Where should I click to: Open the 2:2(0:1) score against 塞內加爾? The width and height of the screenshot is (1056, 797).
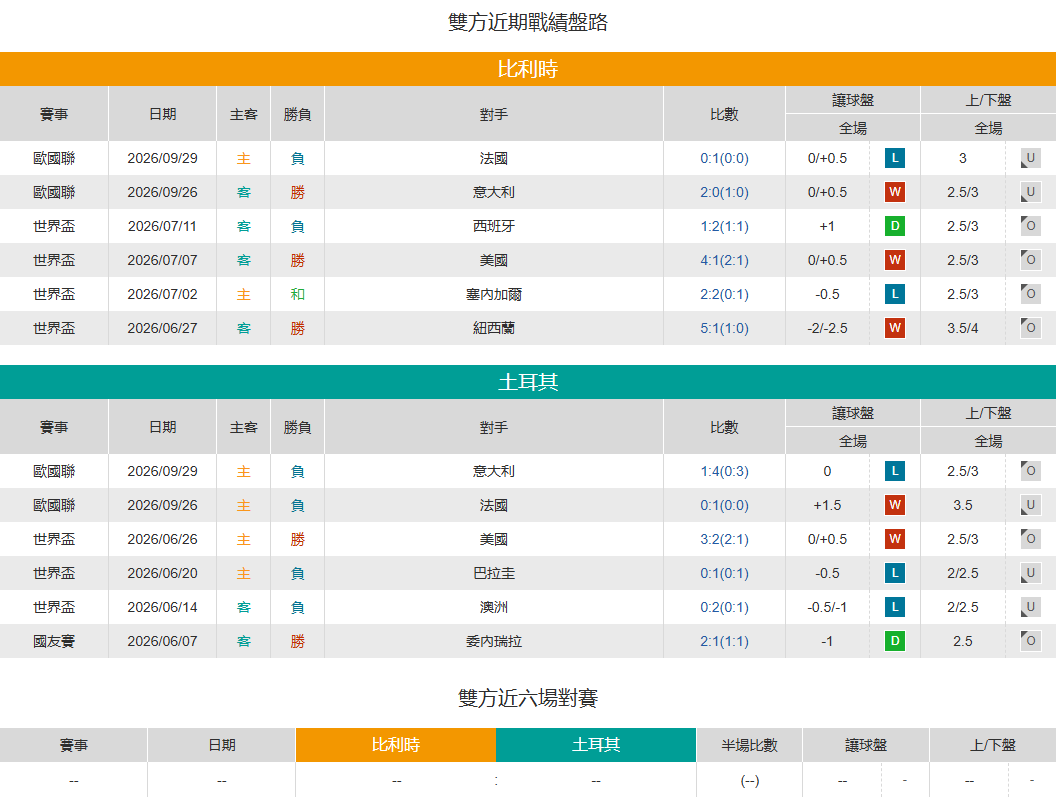pos(724,294)
